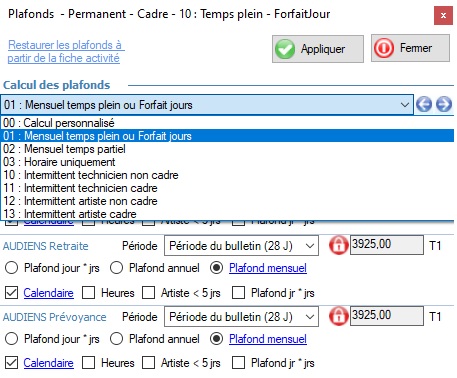Viewport: 457px width, 378px height.
Task: Check Heures checkbox in AUDIENS Retraite section
Action: coord(88,293)
